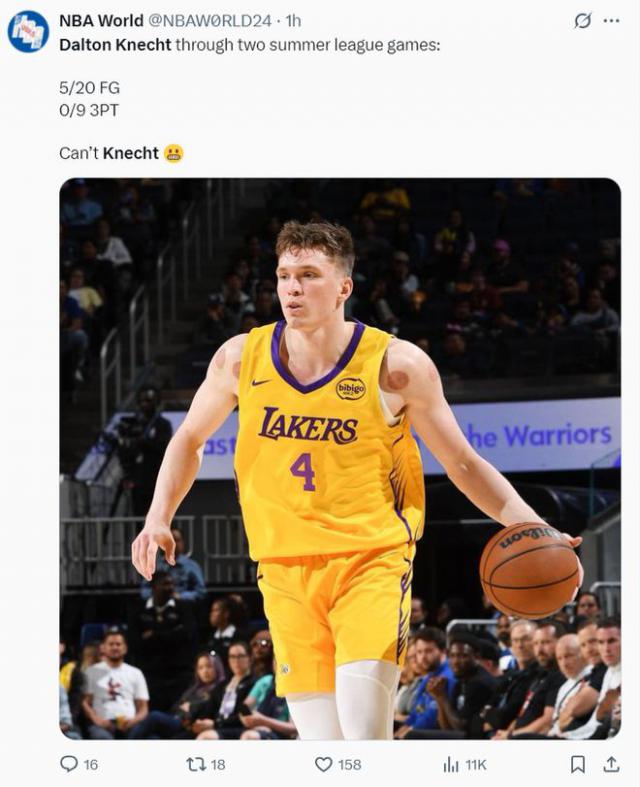
Task: Click the NBA World account name
Action: [101, 20]
